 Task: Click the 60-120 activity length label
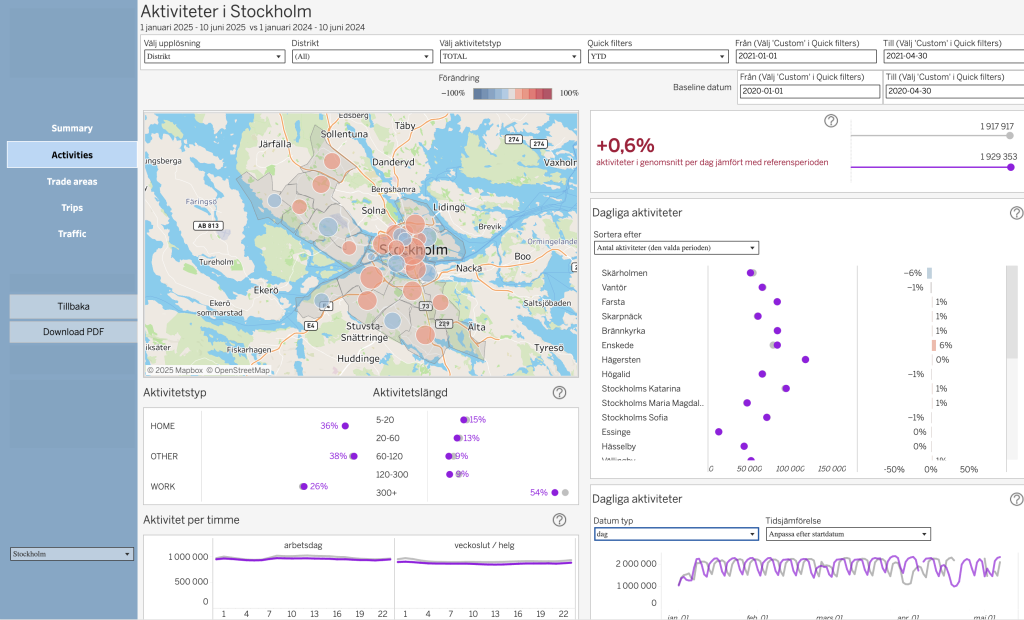pyautogui.click(x=389, y=457)
